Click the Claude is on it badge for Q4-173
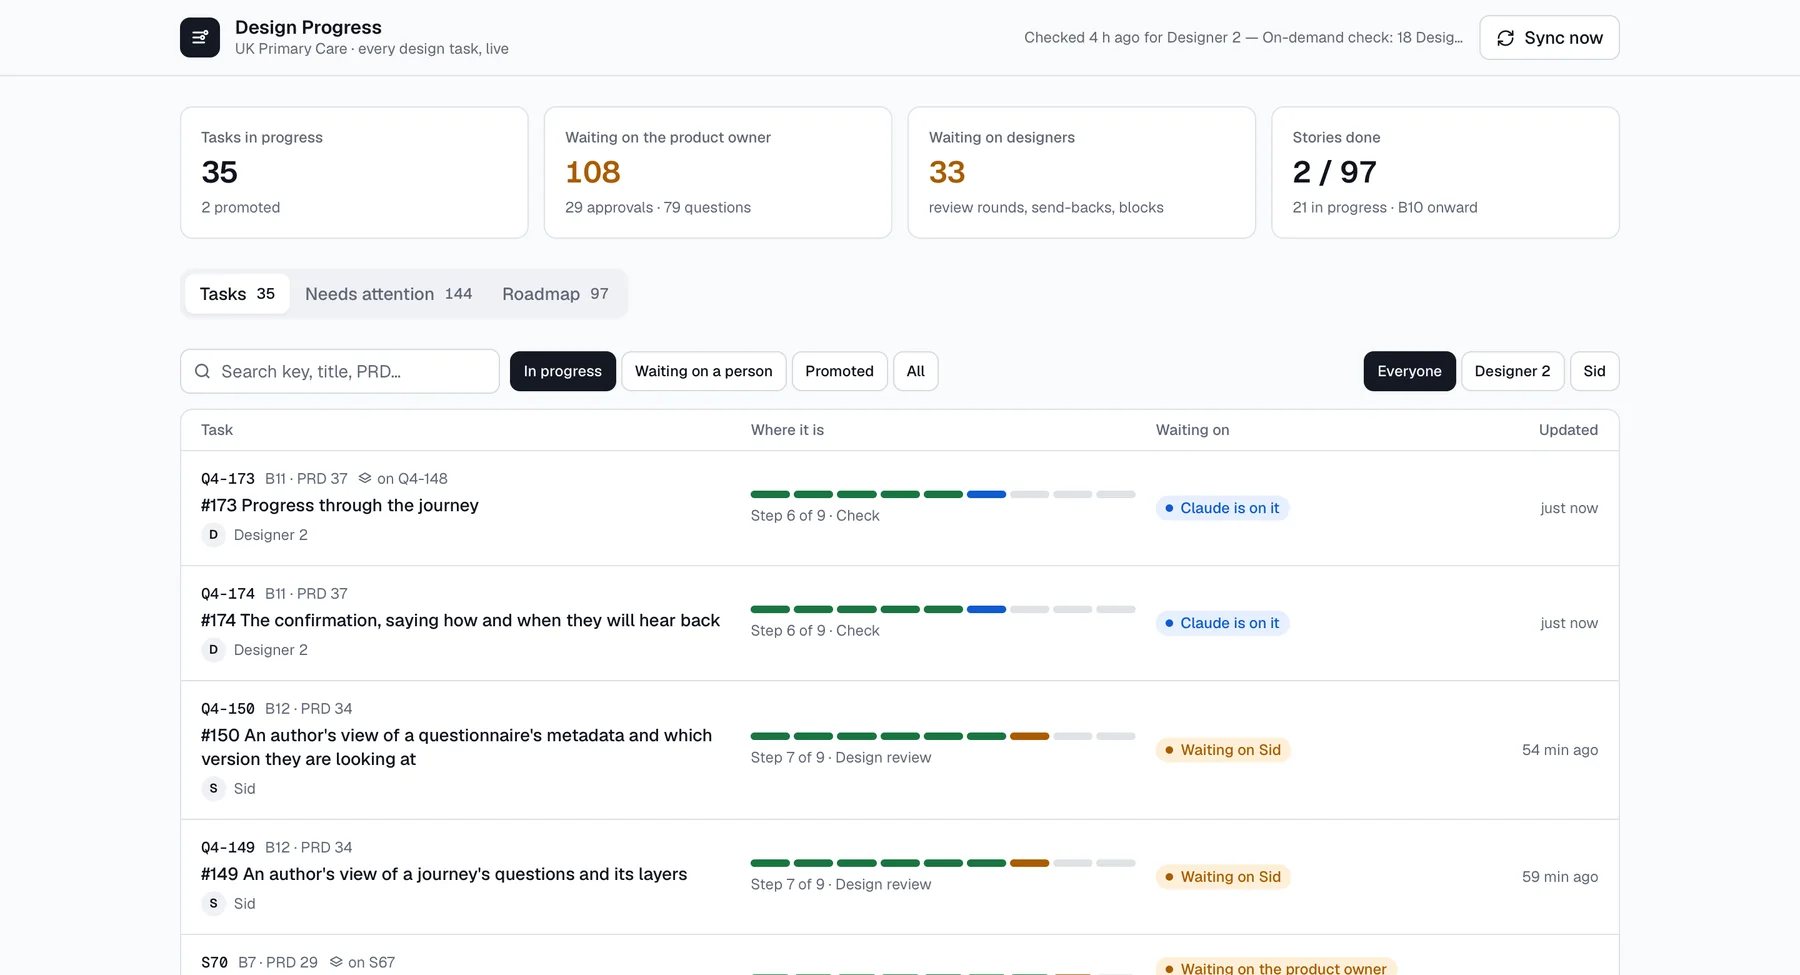The height and width of the screenshot is (975, 1800). click(x=1222, y=508)
